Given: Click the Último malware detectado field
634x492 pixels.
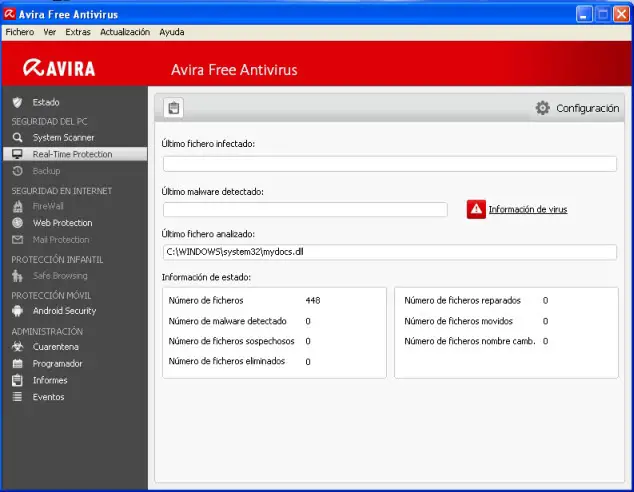Looking at the screenshot, I should tap(305, 209).
